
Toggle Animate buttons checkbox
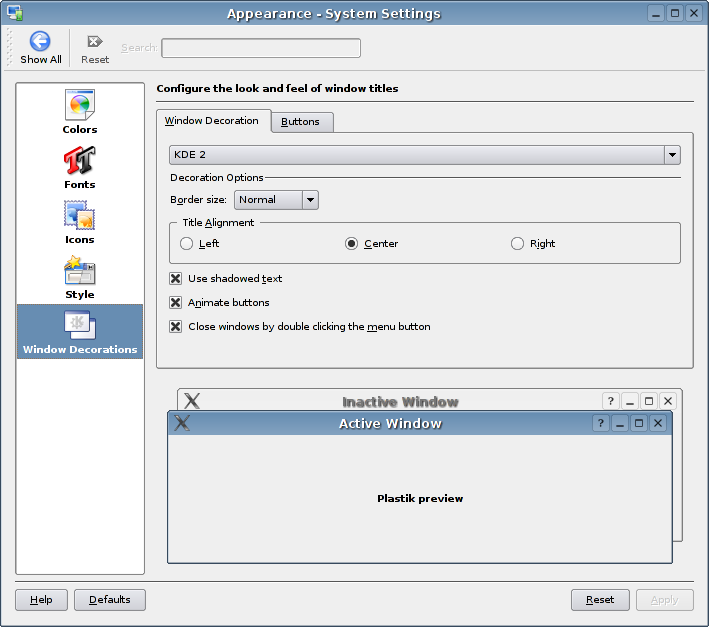(175, 302)
